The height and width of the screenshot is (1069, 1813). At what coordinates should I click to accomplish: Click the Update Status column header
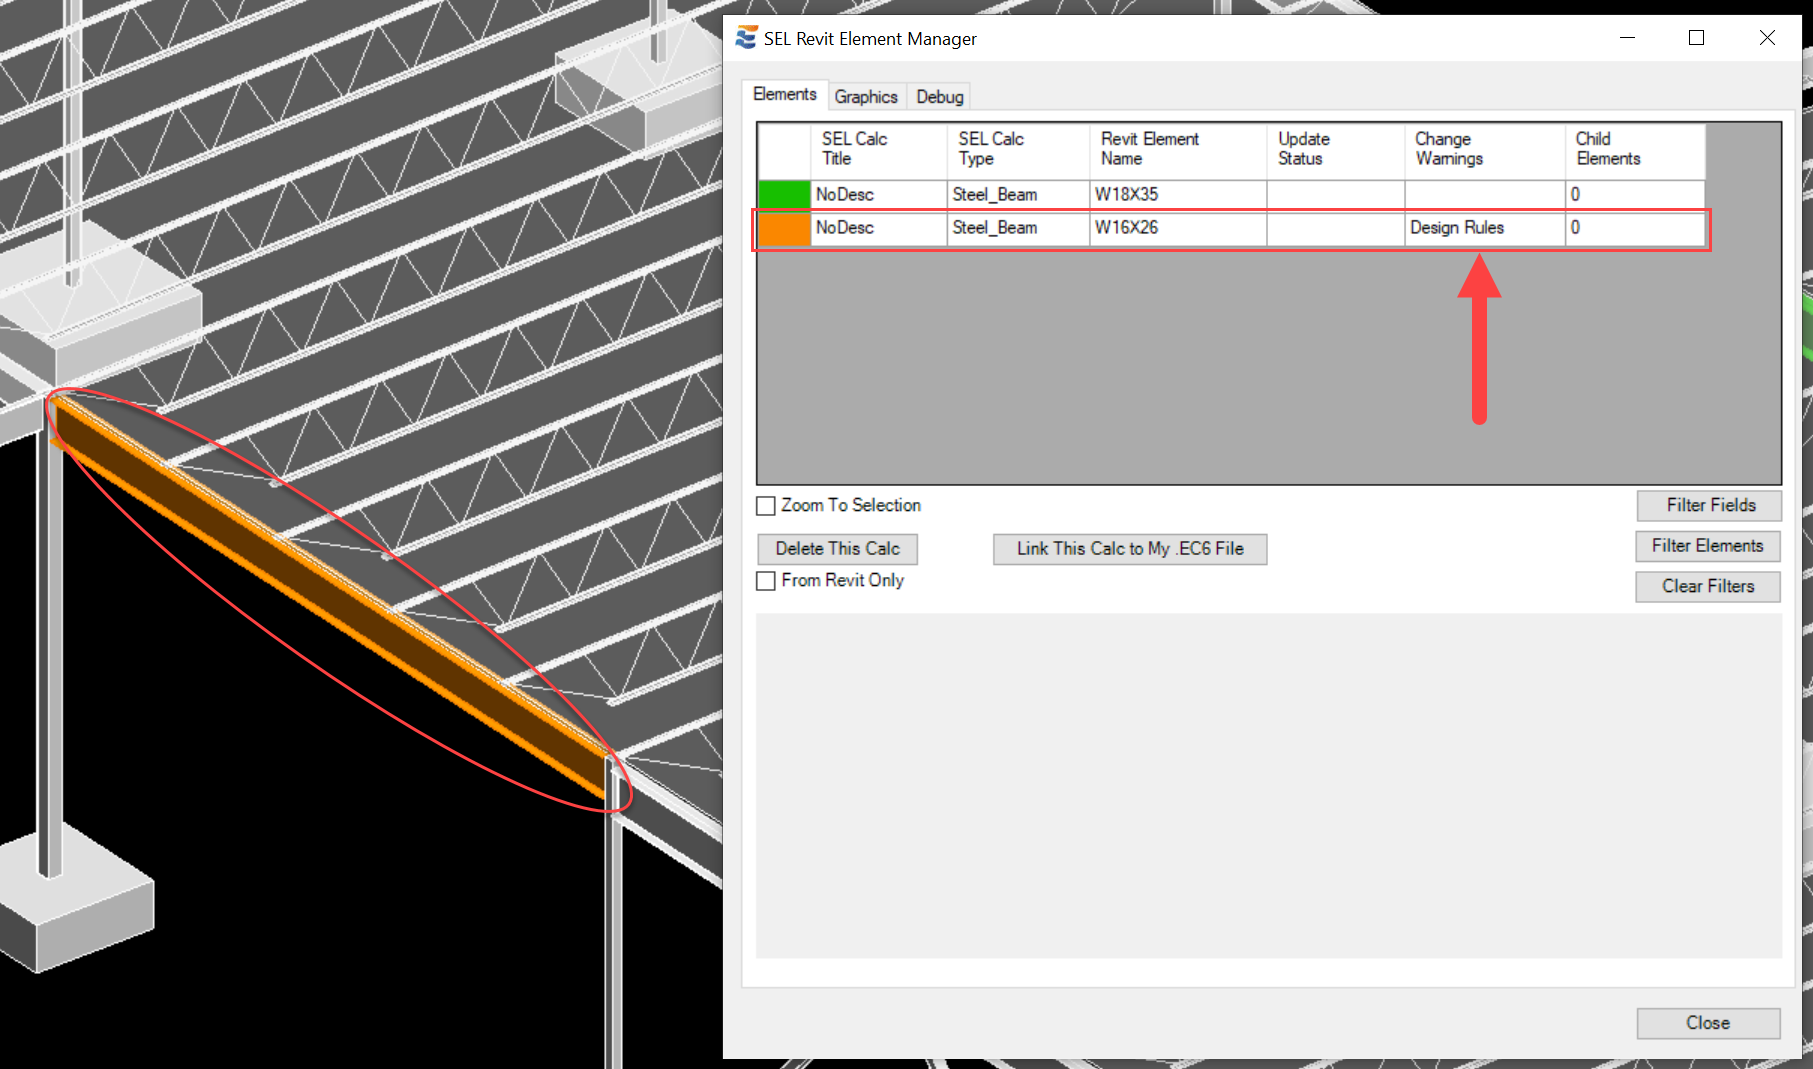coord(1336,150)
